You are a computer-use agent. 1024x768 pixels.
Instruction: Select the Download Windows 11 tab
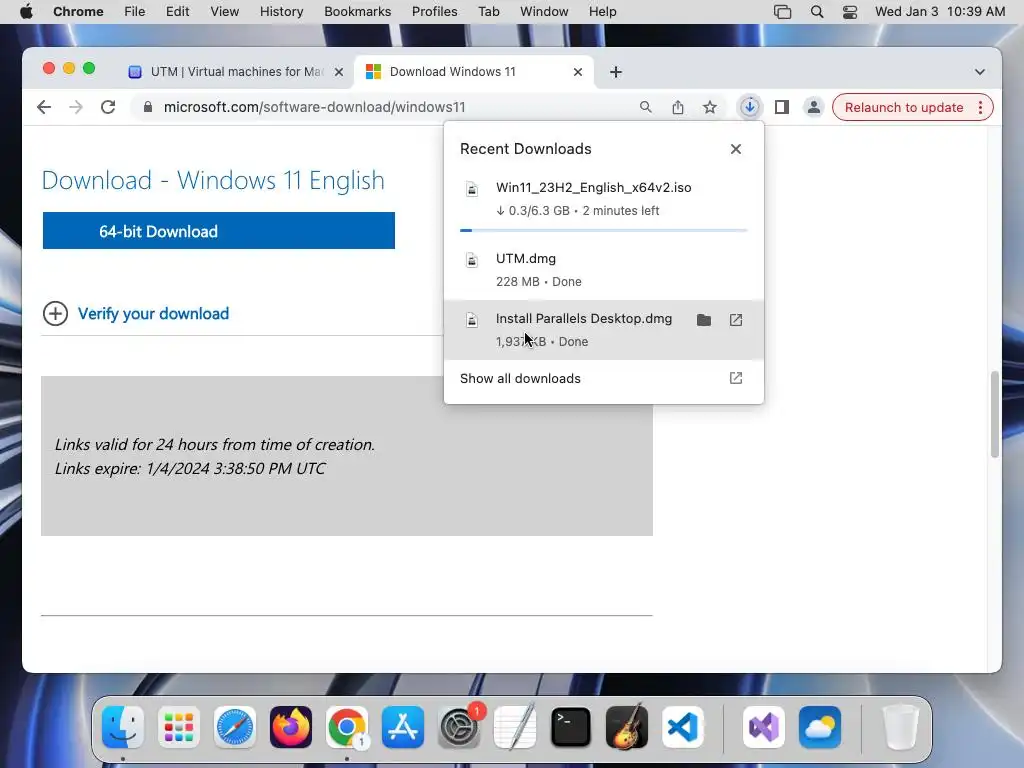(x=473, y=72)
